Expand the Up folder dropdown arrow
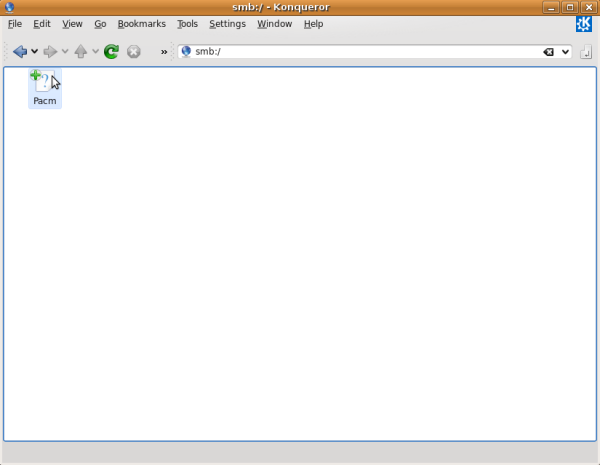 (x=96, y=51)
